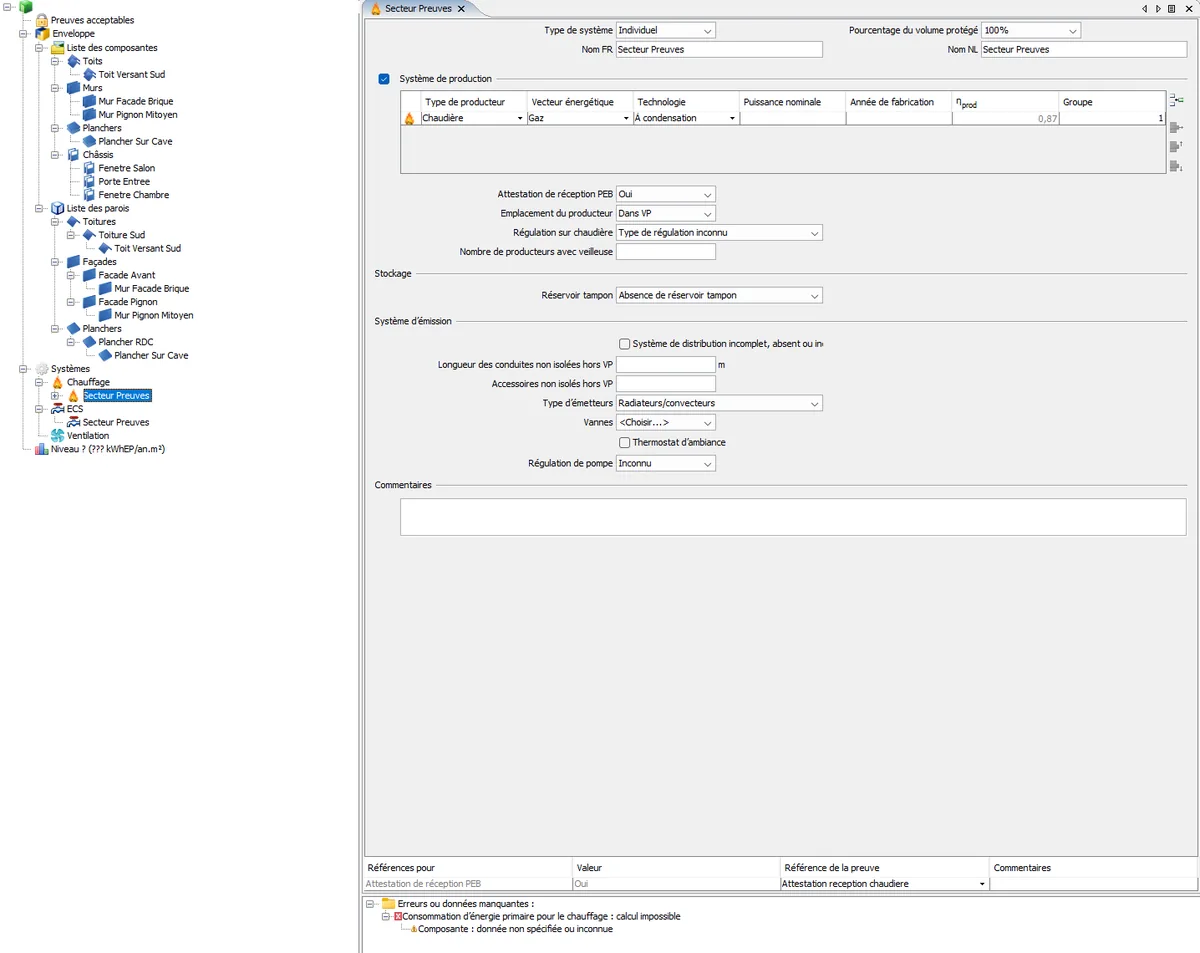Click the gear icon next to Systèmes
Viewport: 1200px width, 953px height.
[x=42, y=369]
